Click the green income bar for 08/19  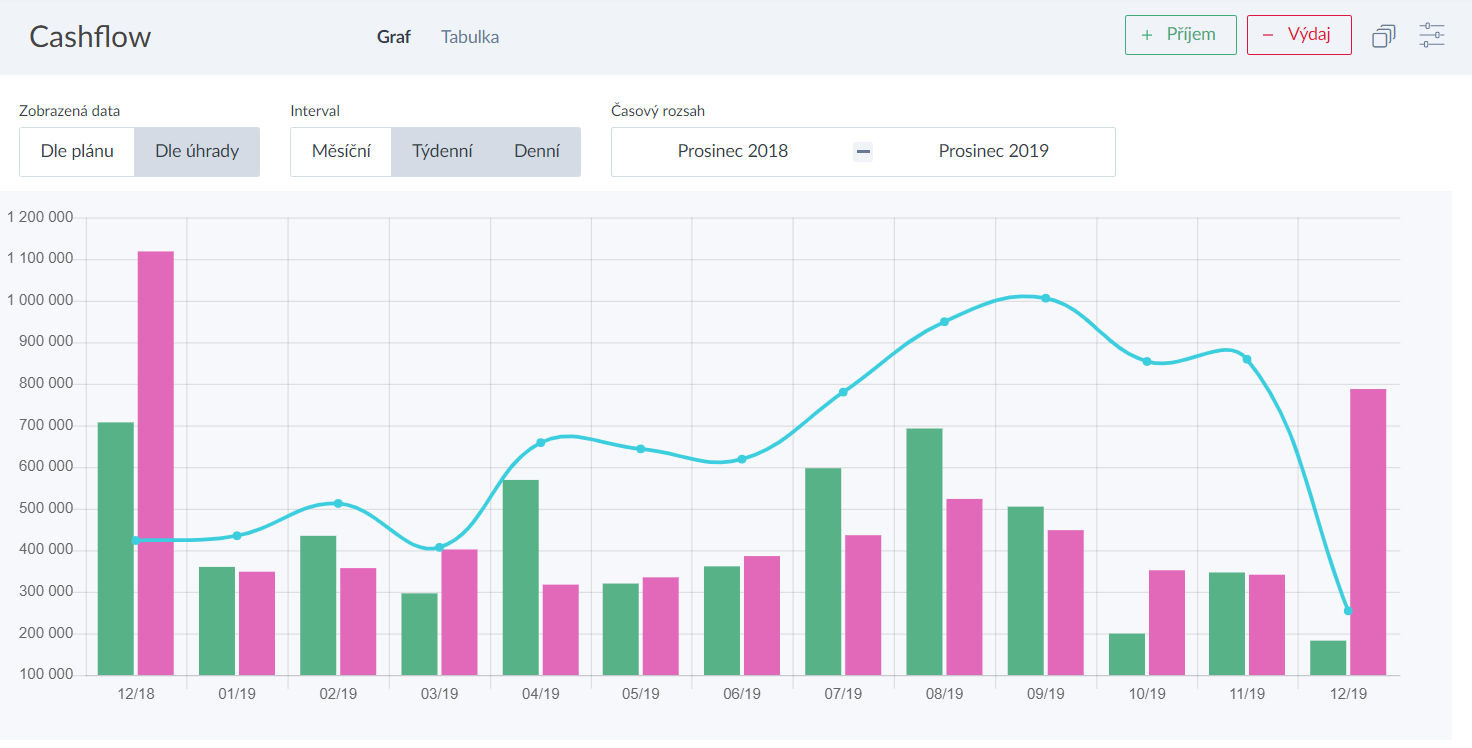point(924,550)
